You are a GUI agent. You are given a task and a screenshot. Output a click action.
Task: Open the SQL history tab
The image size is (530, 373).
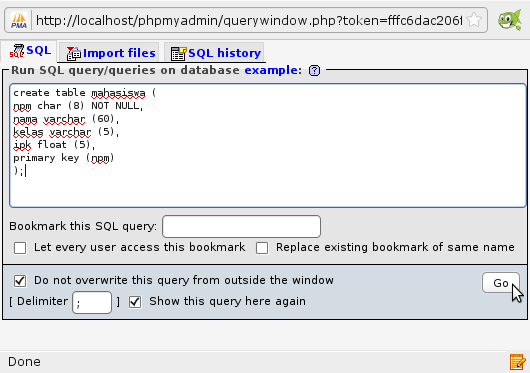215,53
